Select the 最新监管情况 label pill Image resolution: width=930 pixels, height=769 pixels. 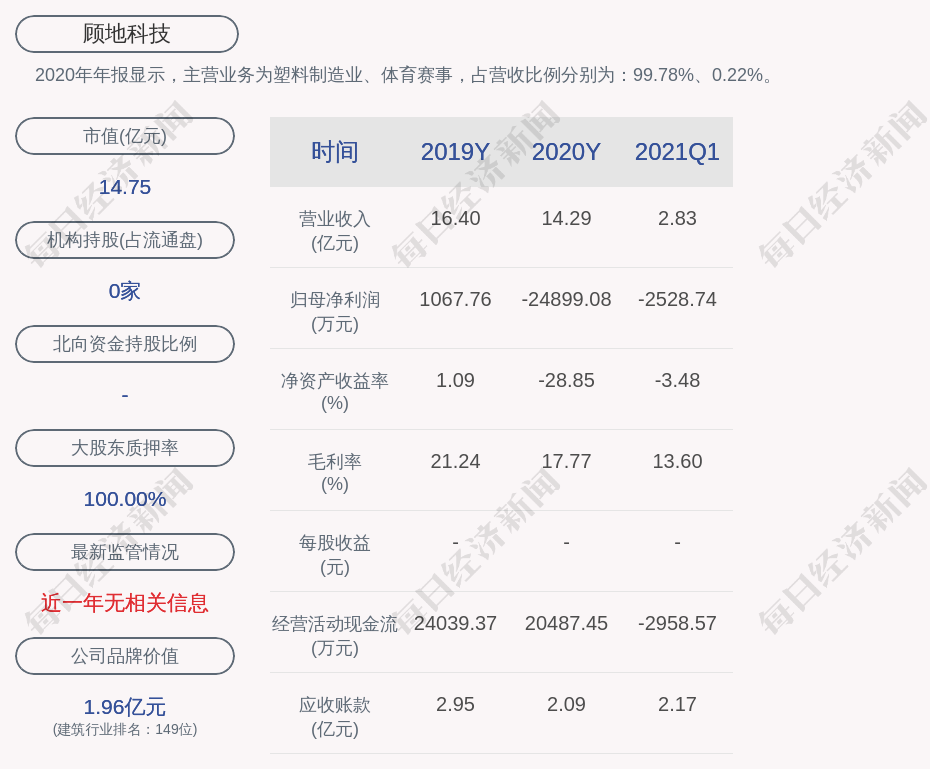click(x=125, y=552)
